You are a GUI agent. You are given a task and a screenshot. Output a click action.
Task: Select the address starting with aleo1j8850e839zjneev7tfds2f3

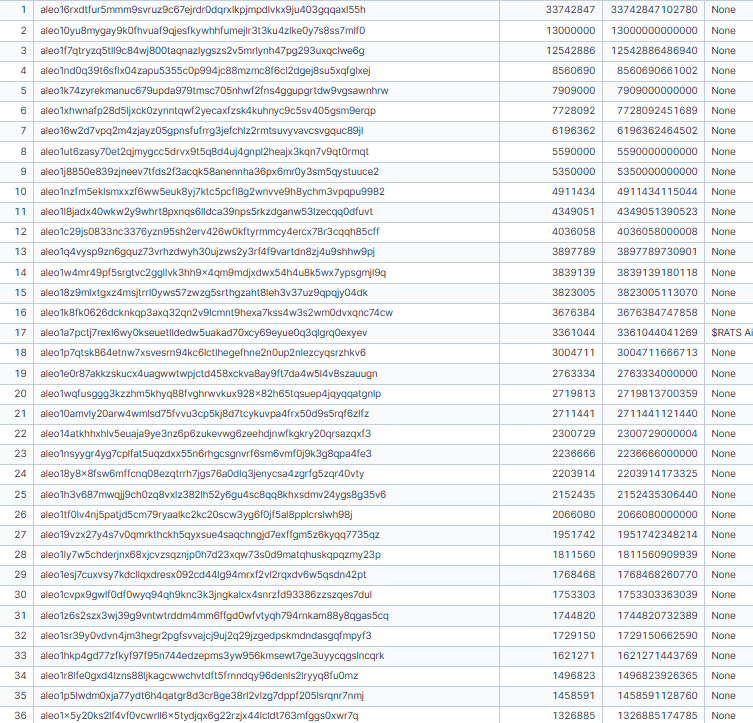click(x=209, y=172)
